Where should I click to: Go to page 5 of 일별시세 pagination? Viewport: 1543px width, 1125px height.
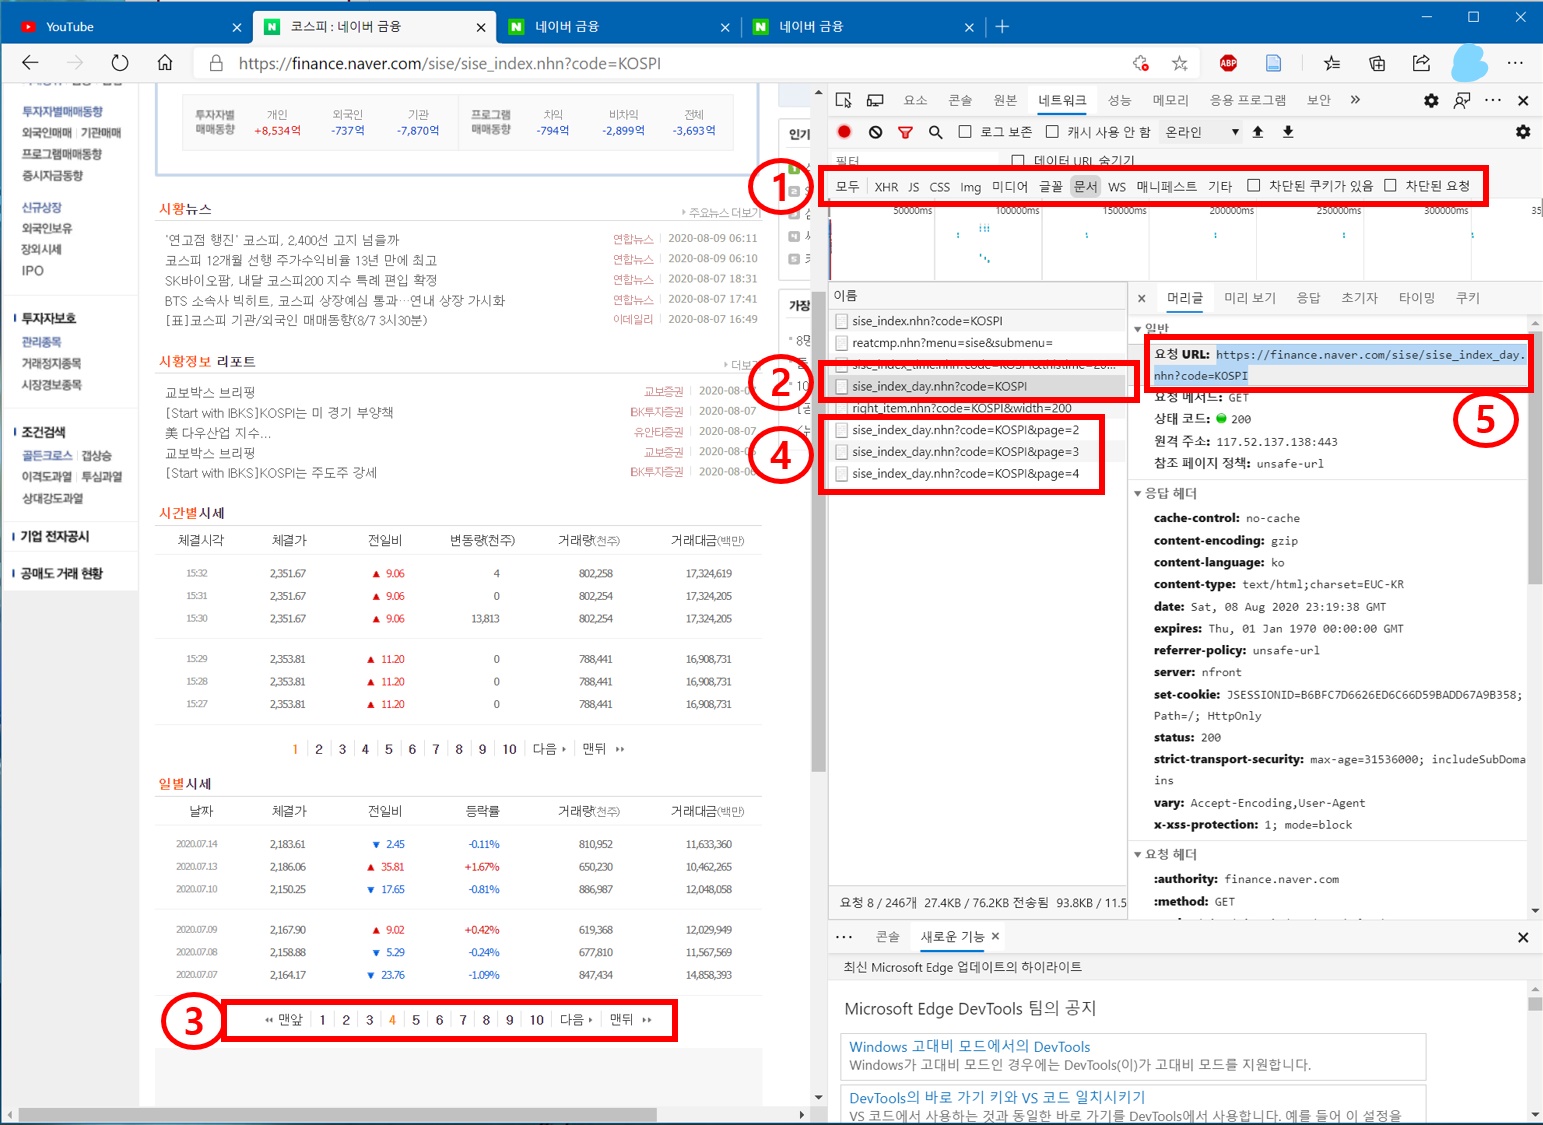tap(416, 1020)
